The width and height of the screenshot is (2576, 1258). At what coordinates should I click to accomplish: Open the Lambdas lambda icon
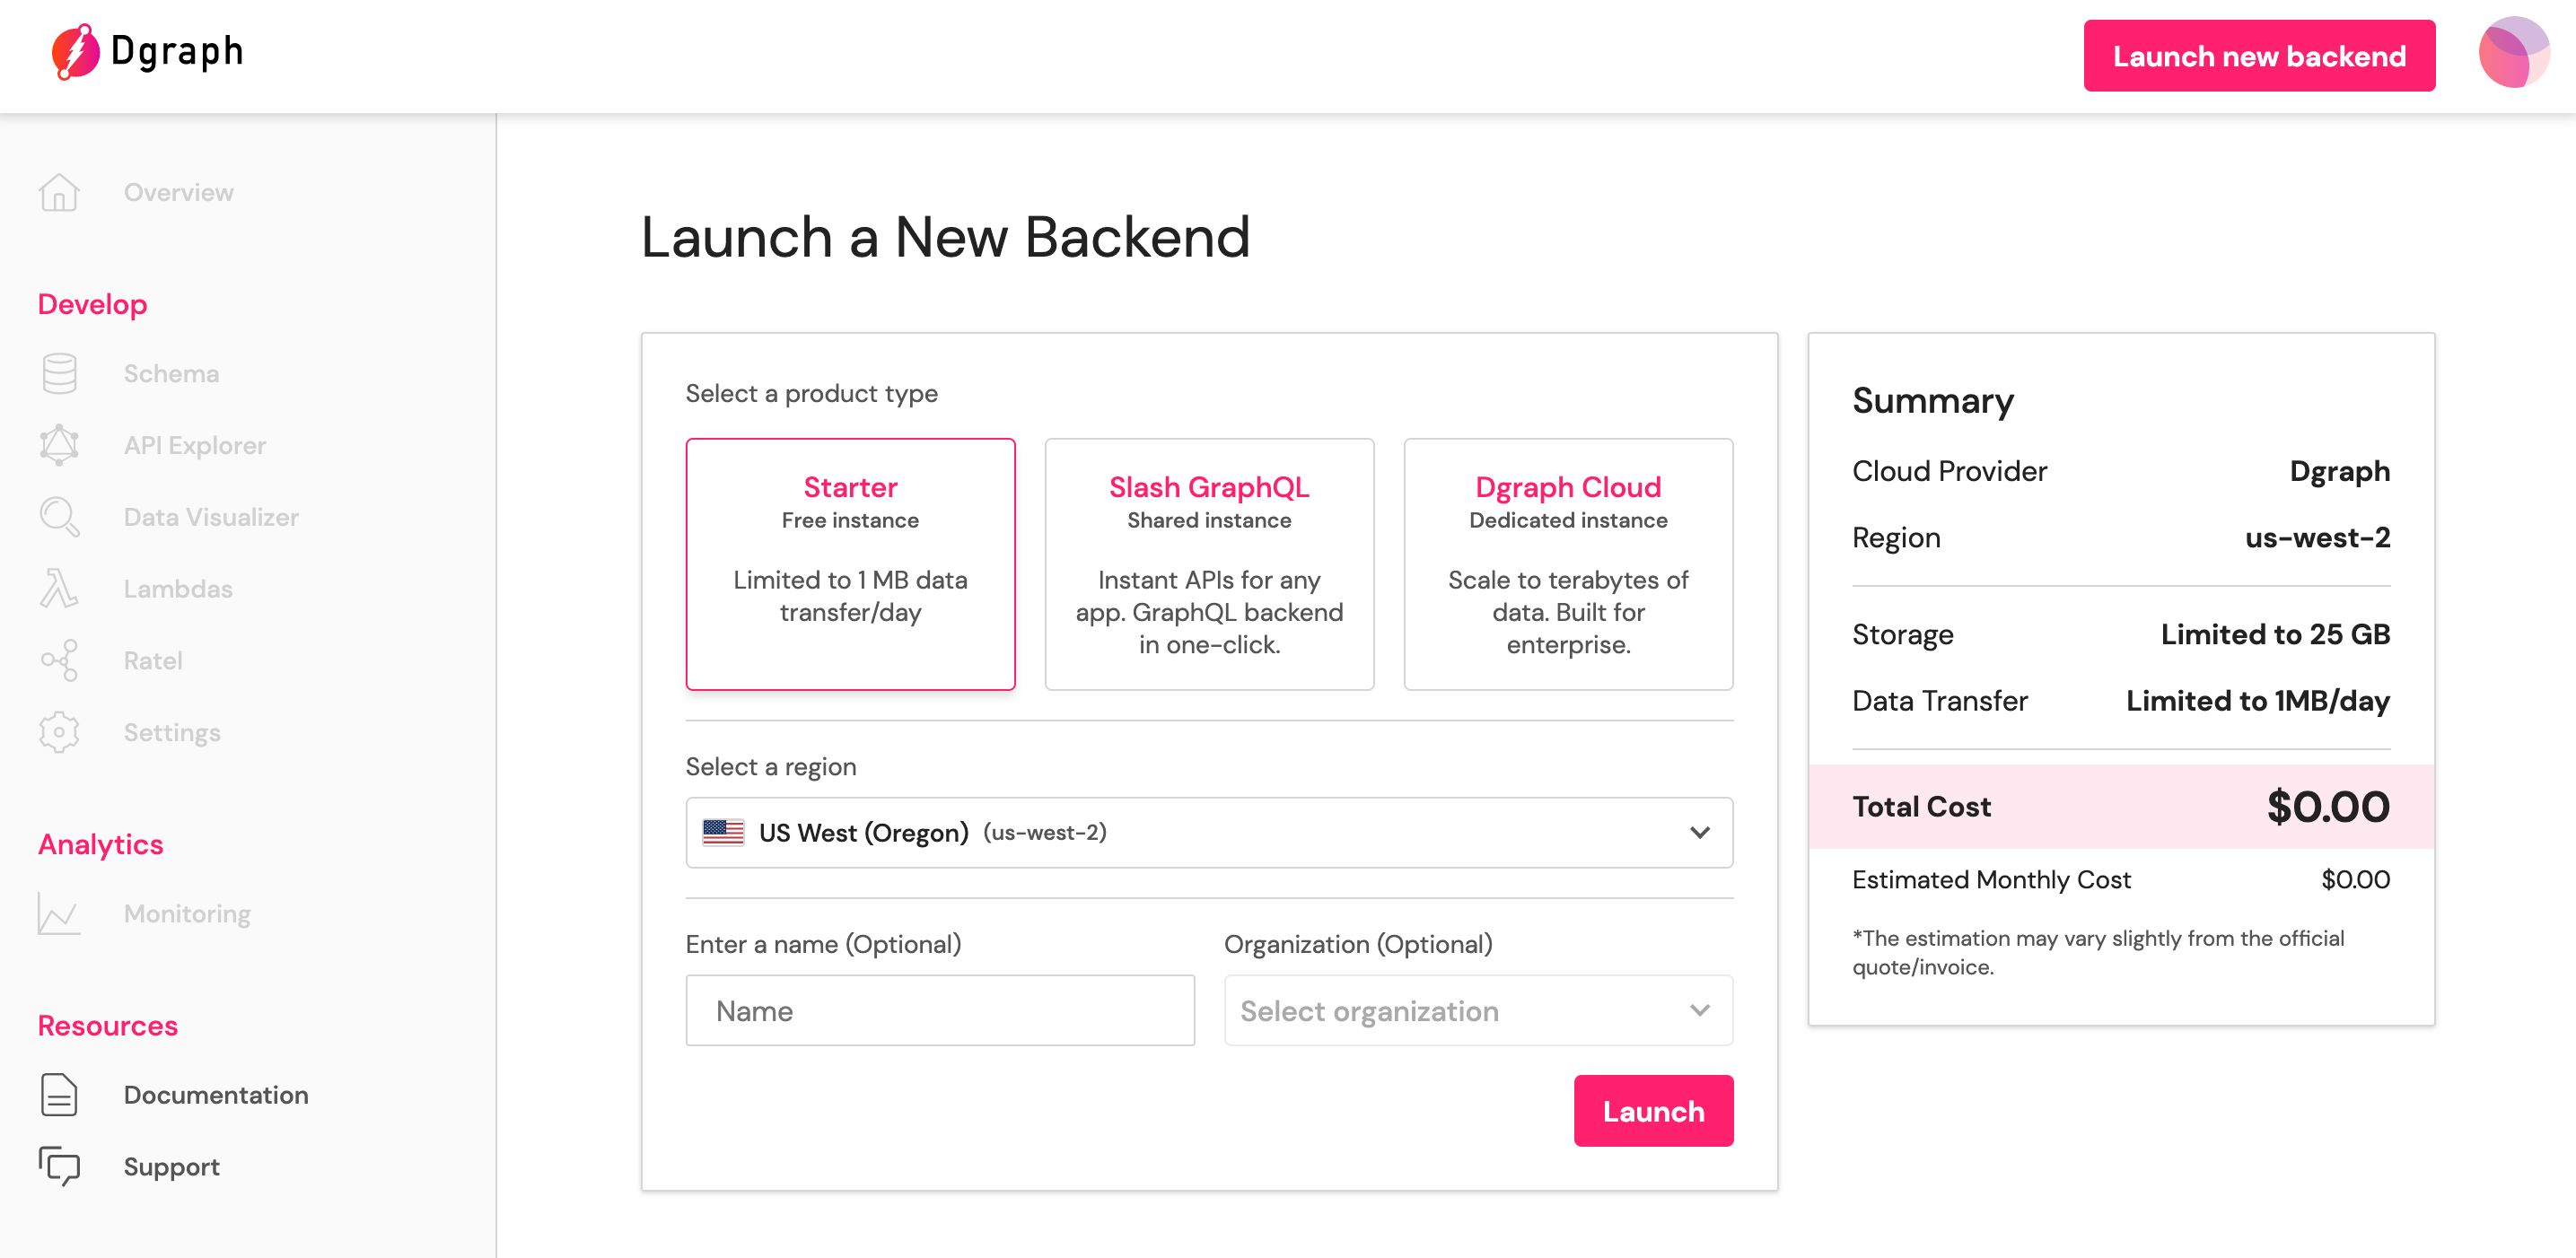coord(59,589)
